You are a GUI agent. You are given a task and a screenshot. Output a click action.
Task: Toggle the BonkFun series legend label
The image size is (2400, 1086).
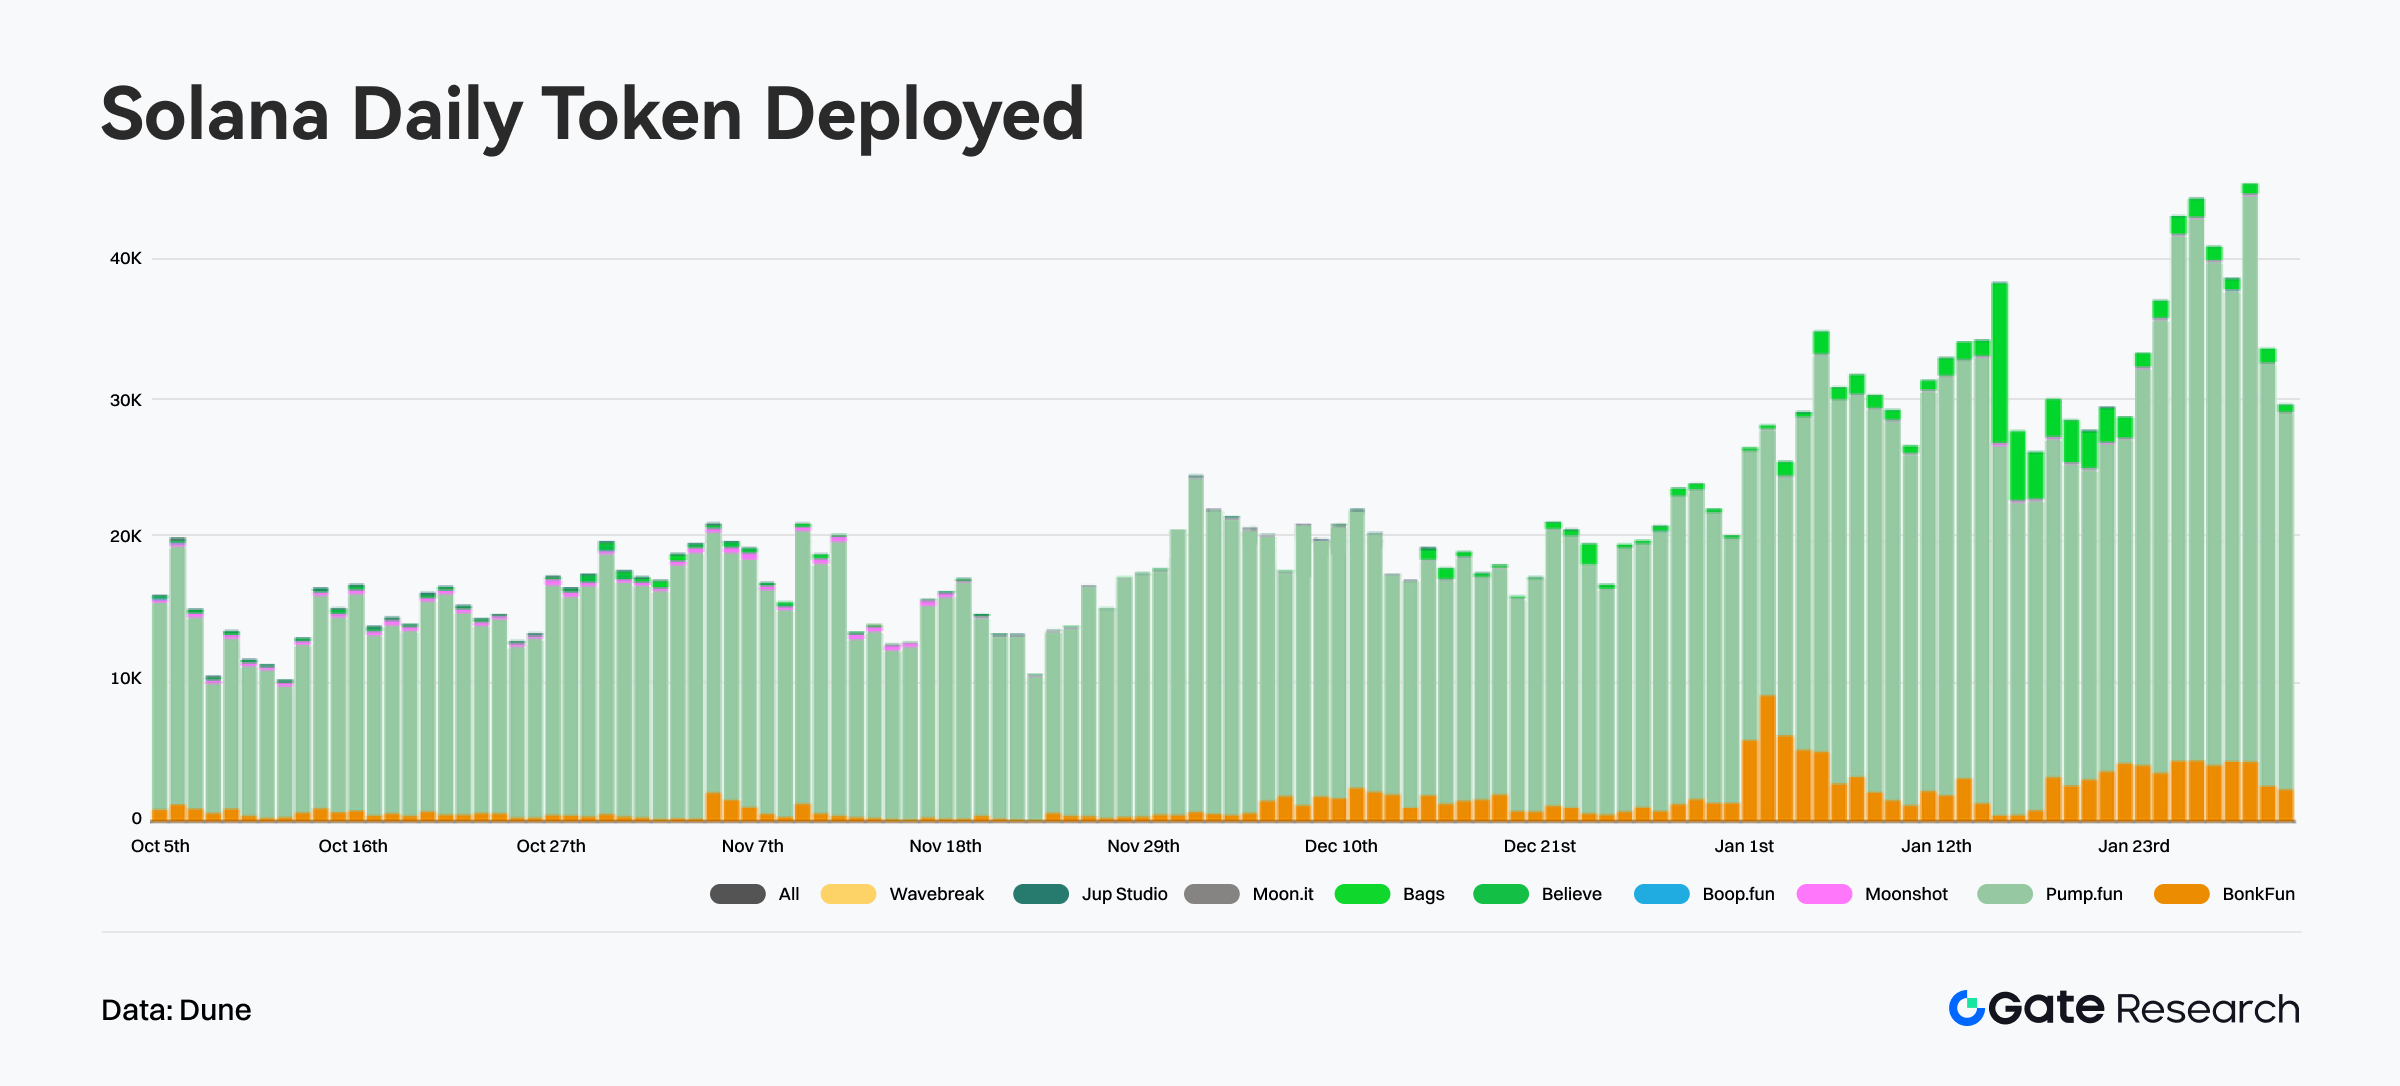coord(2258,894)
